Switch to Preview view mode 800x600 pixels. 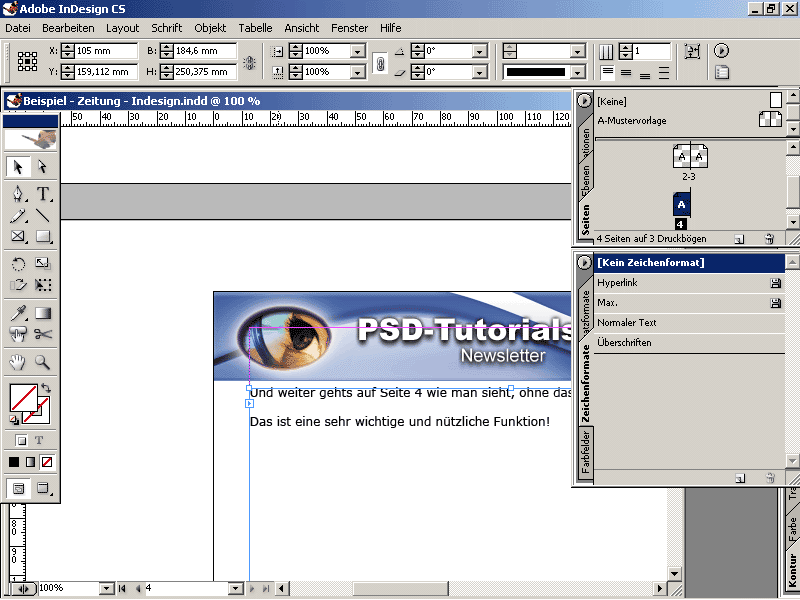43,488
